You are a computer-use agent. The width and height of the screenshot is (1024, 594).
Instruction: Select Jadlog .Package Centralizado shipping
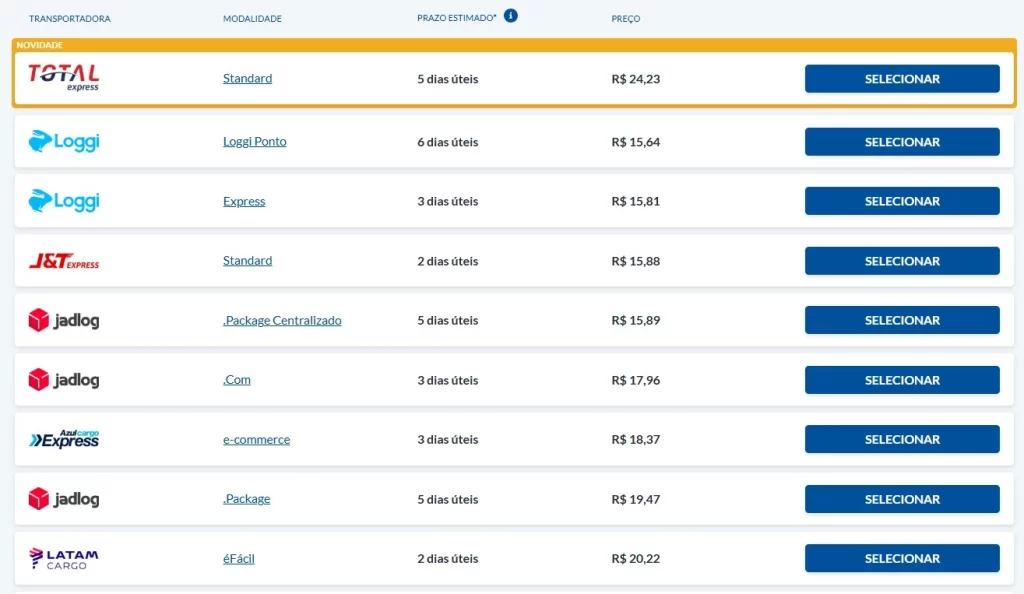pos(902,320)
